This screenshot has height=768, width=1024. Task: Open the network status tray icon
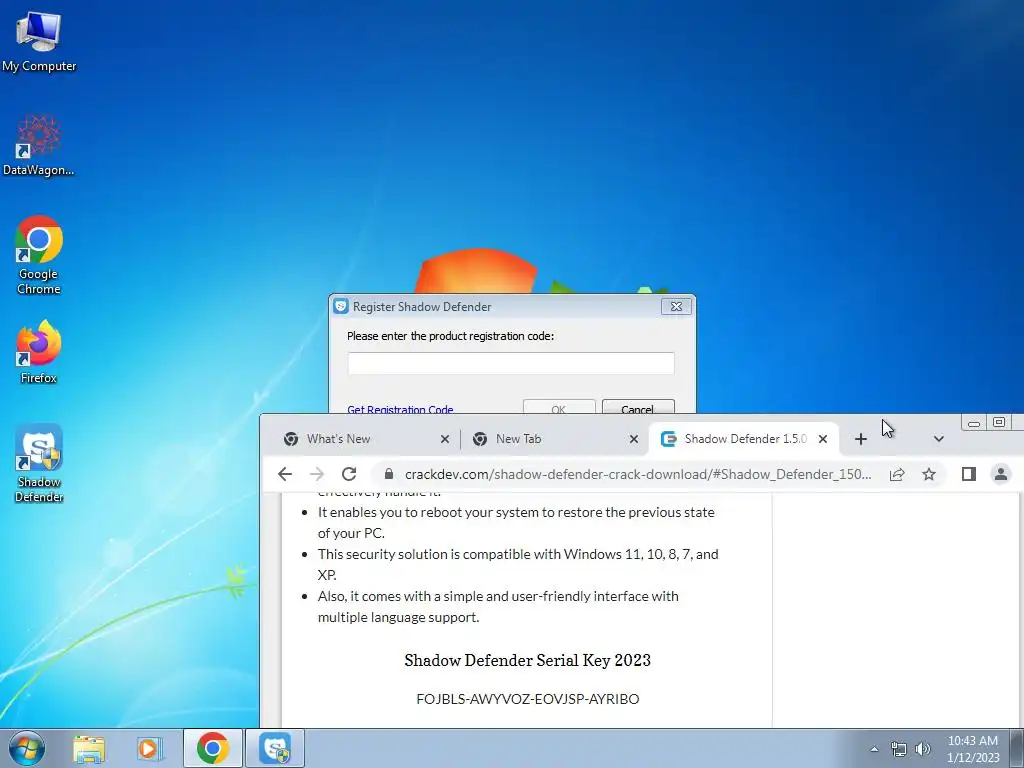[x=899, y=749]
